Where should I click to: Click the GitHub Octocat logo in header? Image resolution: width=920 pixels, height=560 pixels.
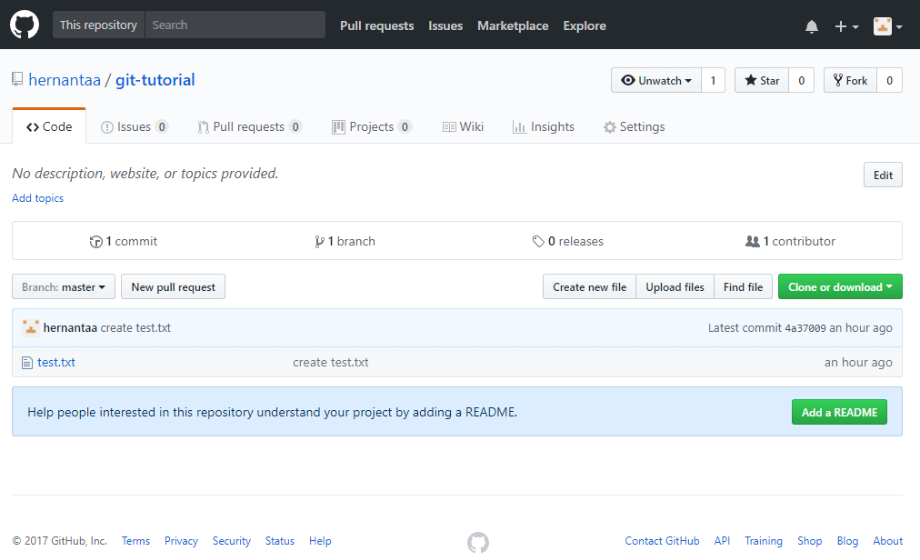tap(25, 25)
